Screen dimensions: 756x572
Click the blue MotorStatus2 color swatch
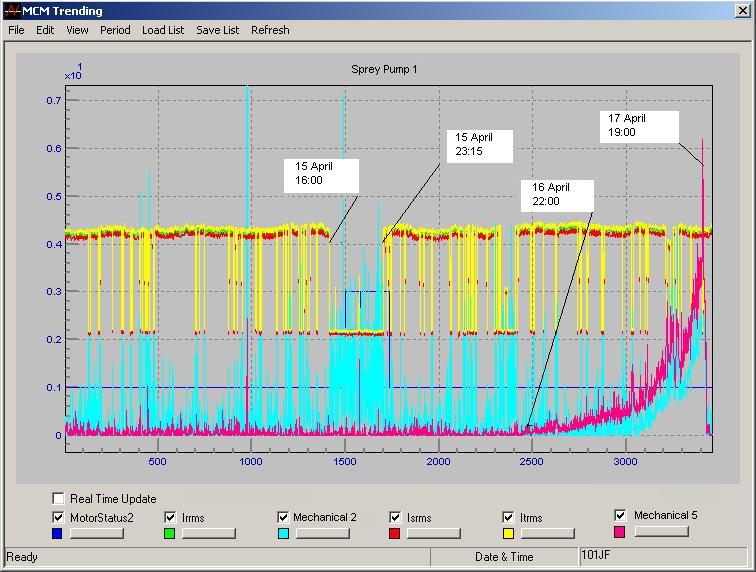point(59,533)
